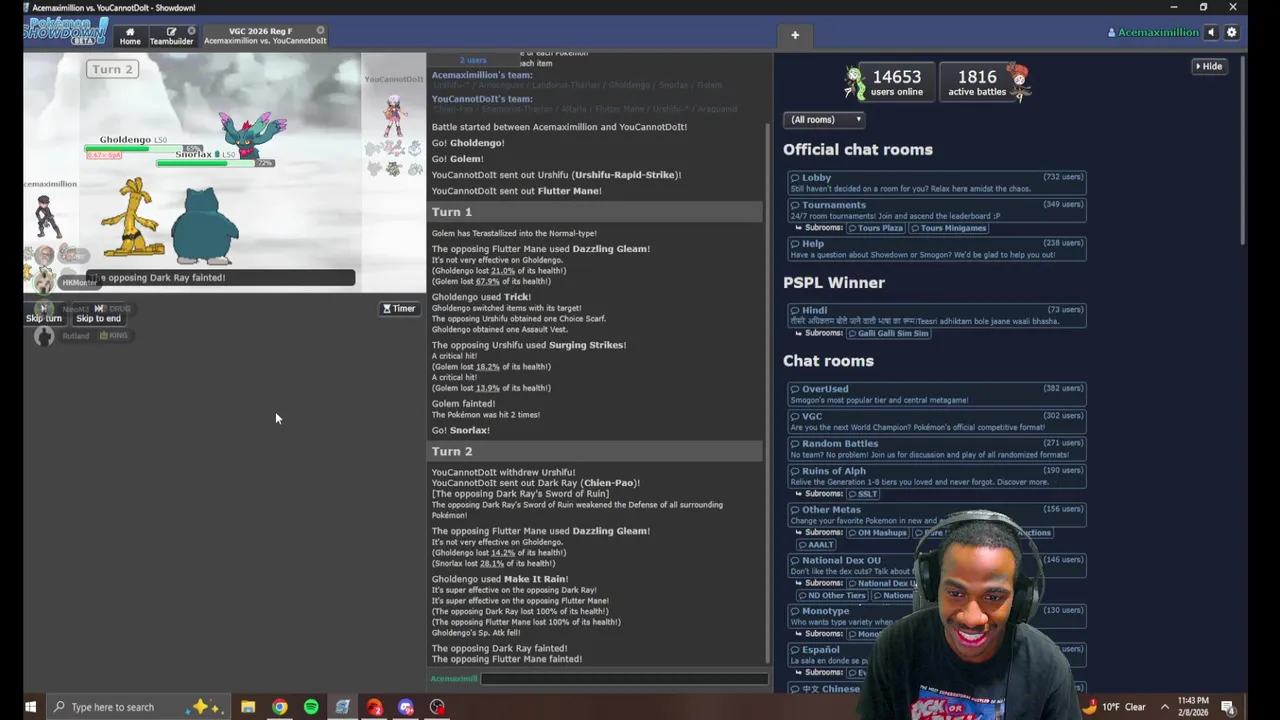The height and width of the screenshot is (720, 1280).
Task: Open Chrome from taskbar
Action: pos(280,707)
